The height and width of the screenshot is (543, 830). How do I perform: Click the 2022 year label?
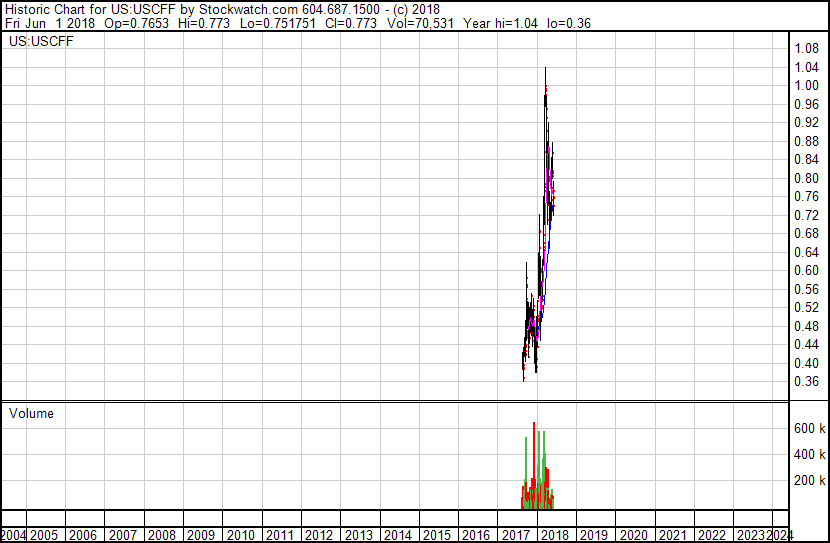(712, 535)
